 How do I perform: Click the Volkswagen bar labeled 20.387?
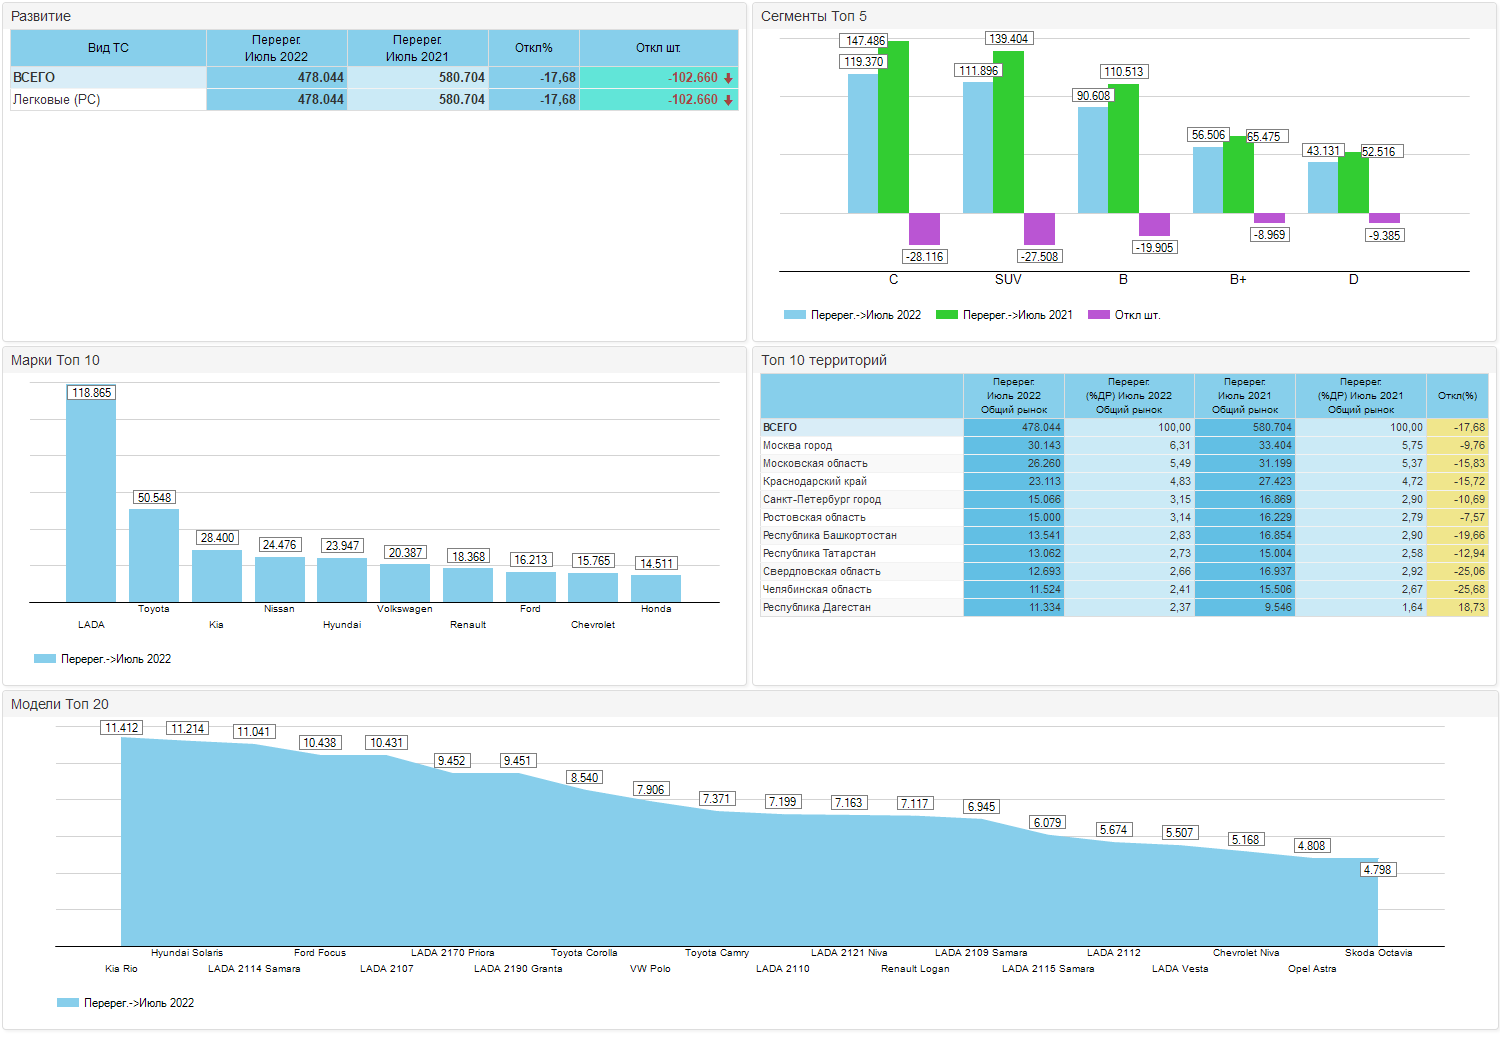(405, 583)
